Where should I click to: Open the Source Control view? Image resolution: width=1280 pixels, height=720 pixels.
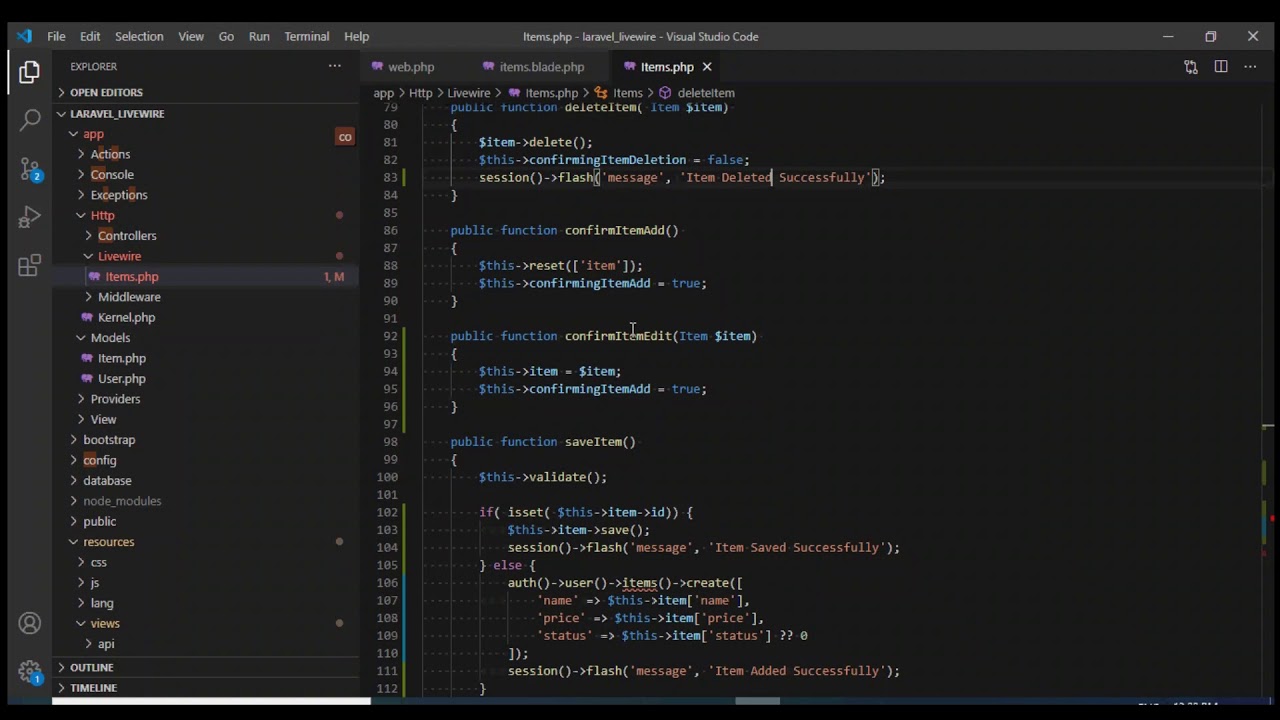click(29, 169)
